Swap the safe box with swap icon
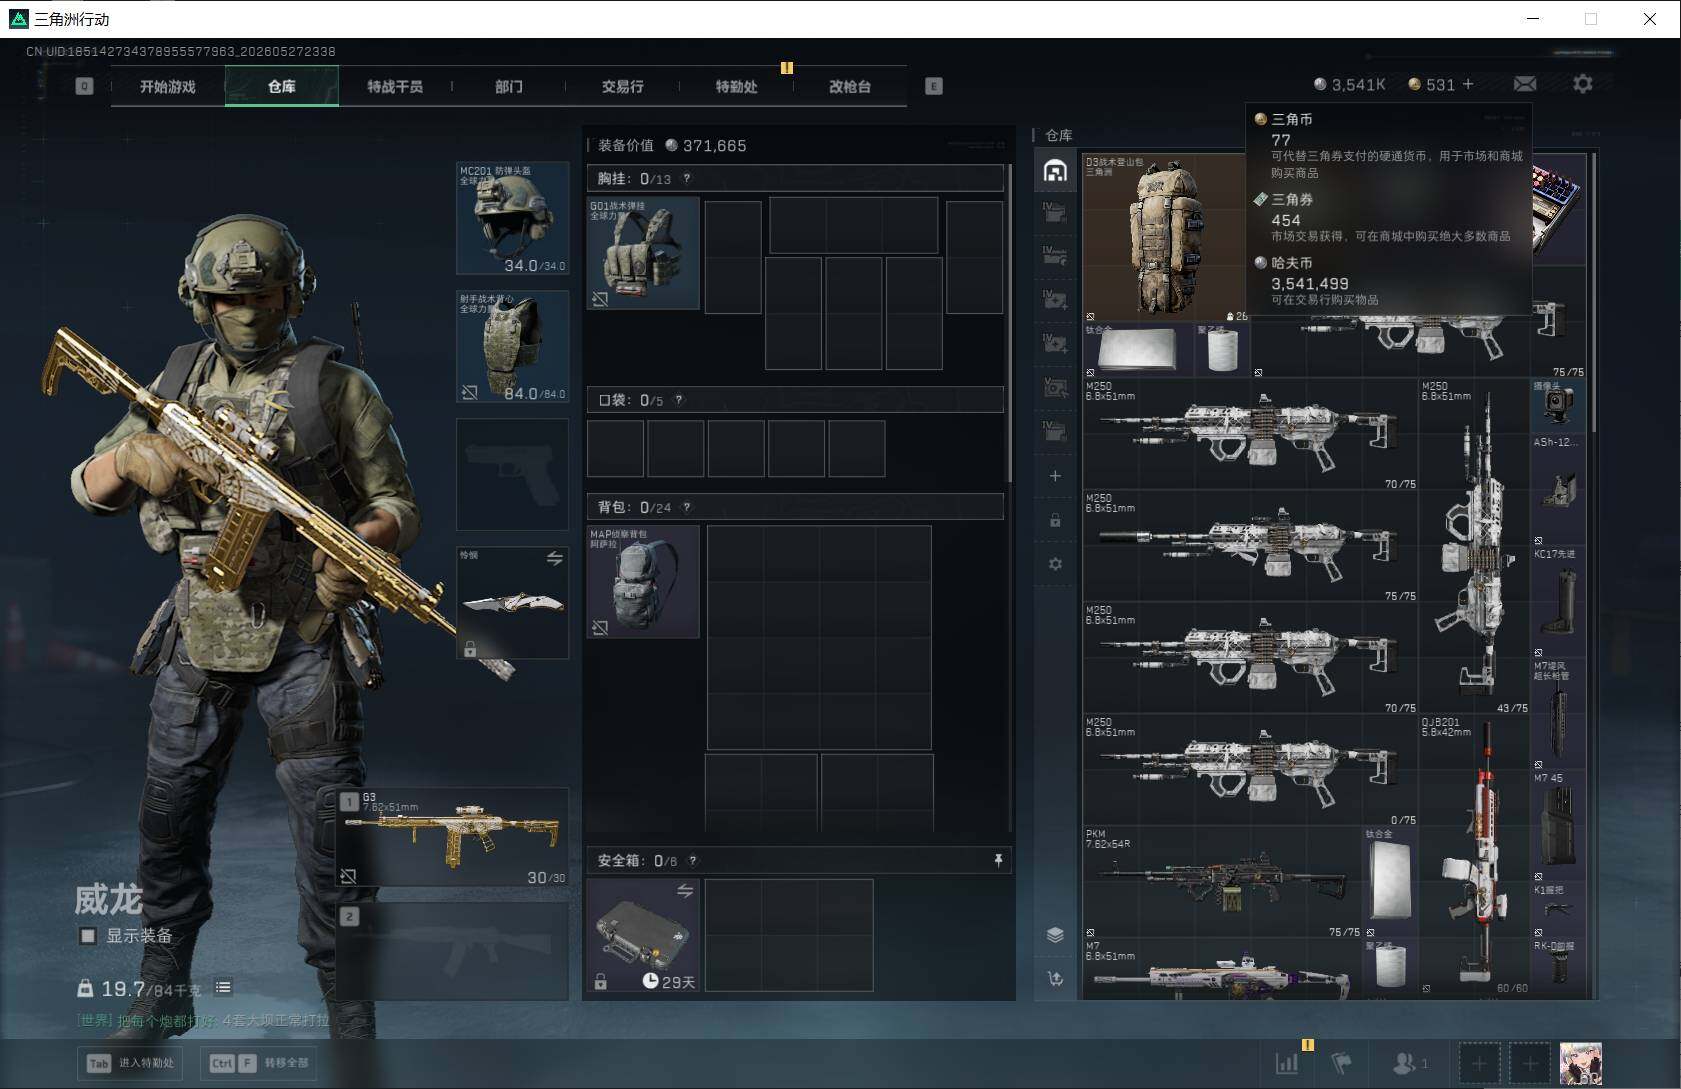Image resolution: width=1681 pixels, height=1089 pixels. pyautogui.click(x=685, y=891)
